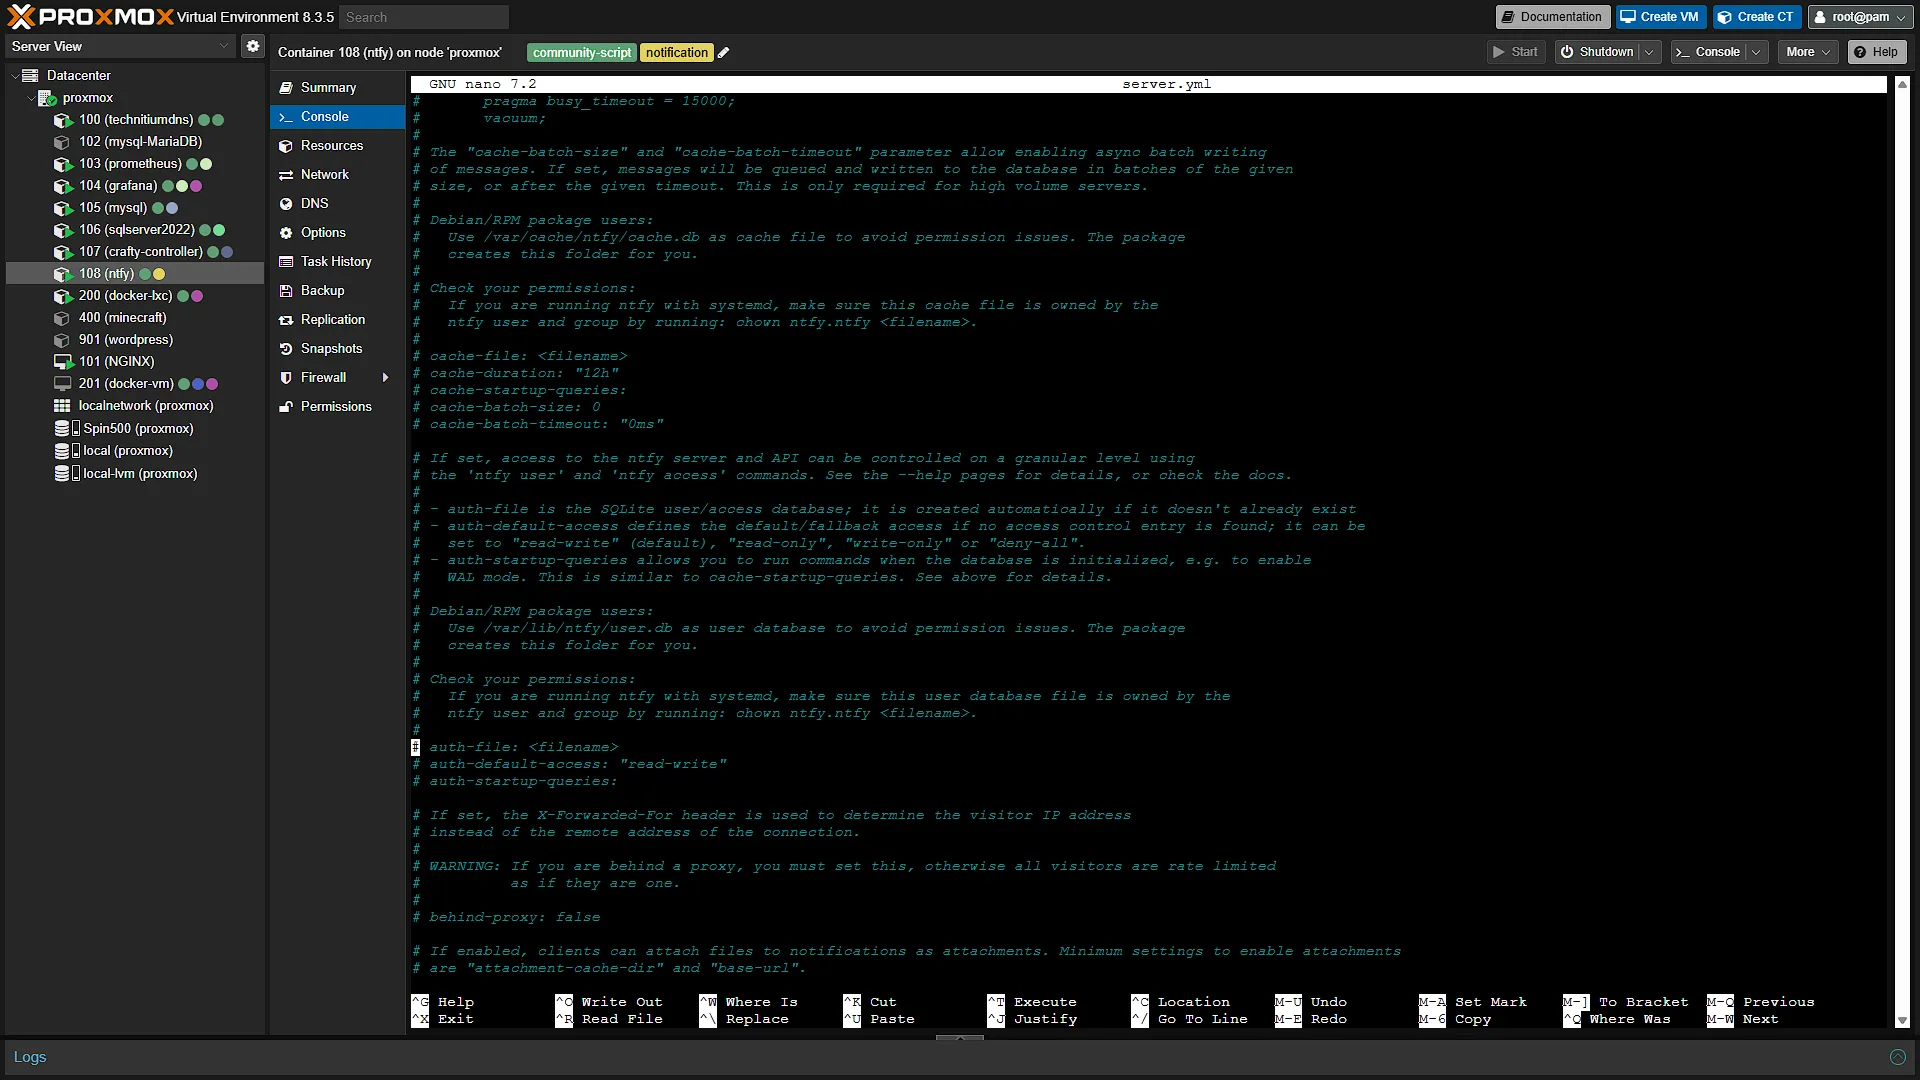Click the storage icon of Spin500 (proxmox)
Viewport: 1920px width, 1080px height.
(x=66, y=428)
